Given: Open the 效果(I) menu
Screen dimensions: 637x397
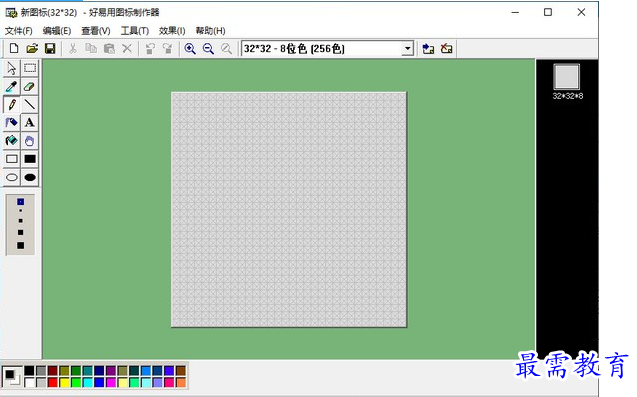Looking at the screenshot, I should (x=172, y=31).
